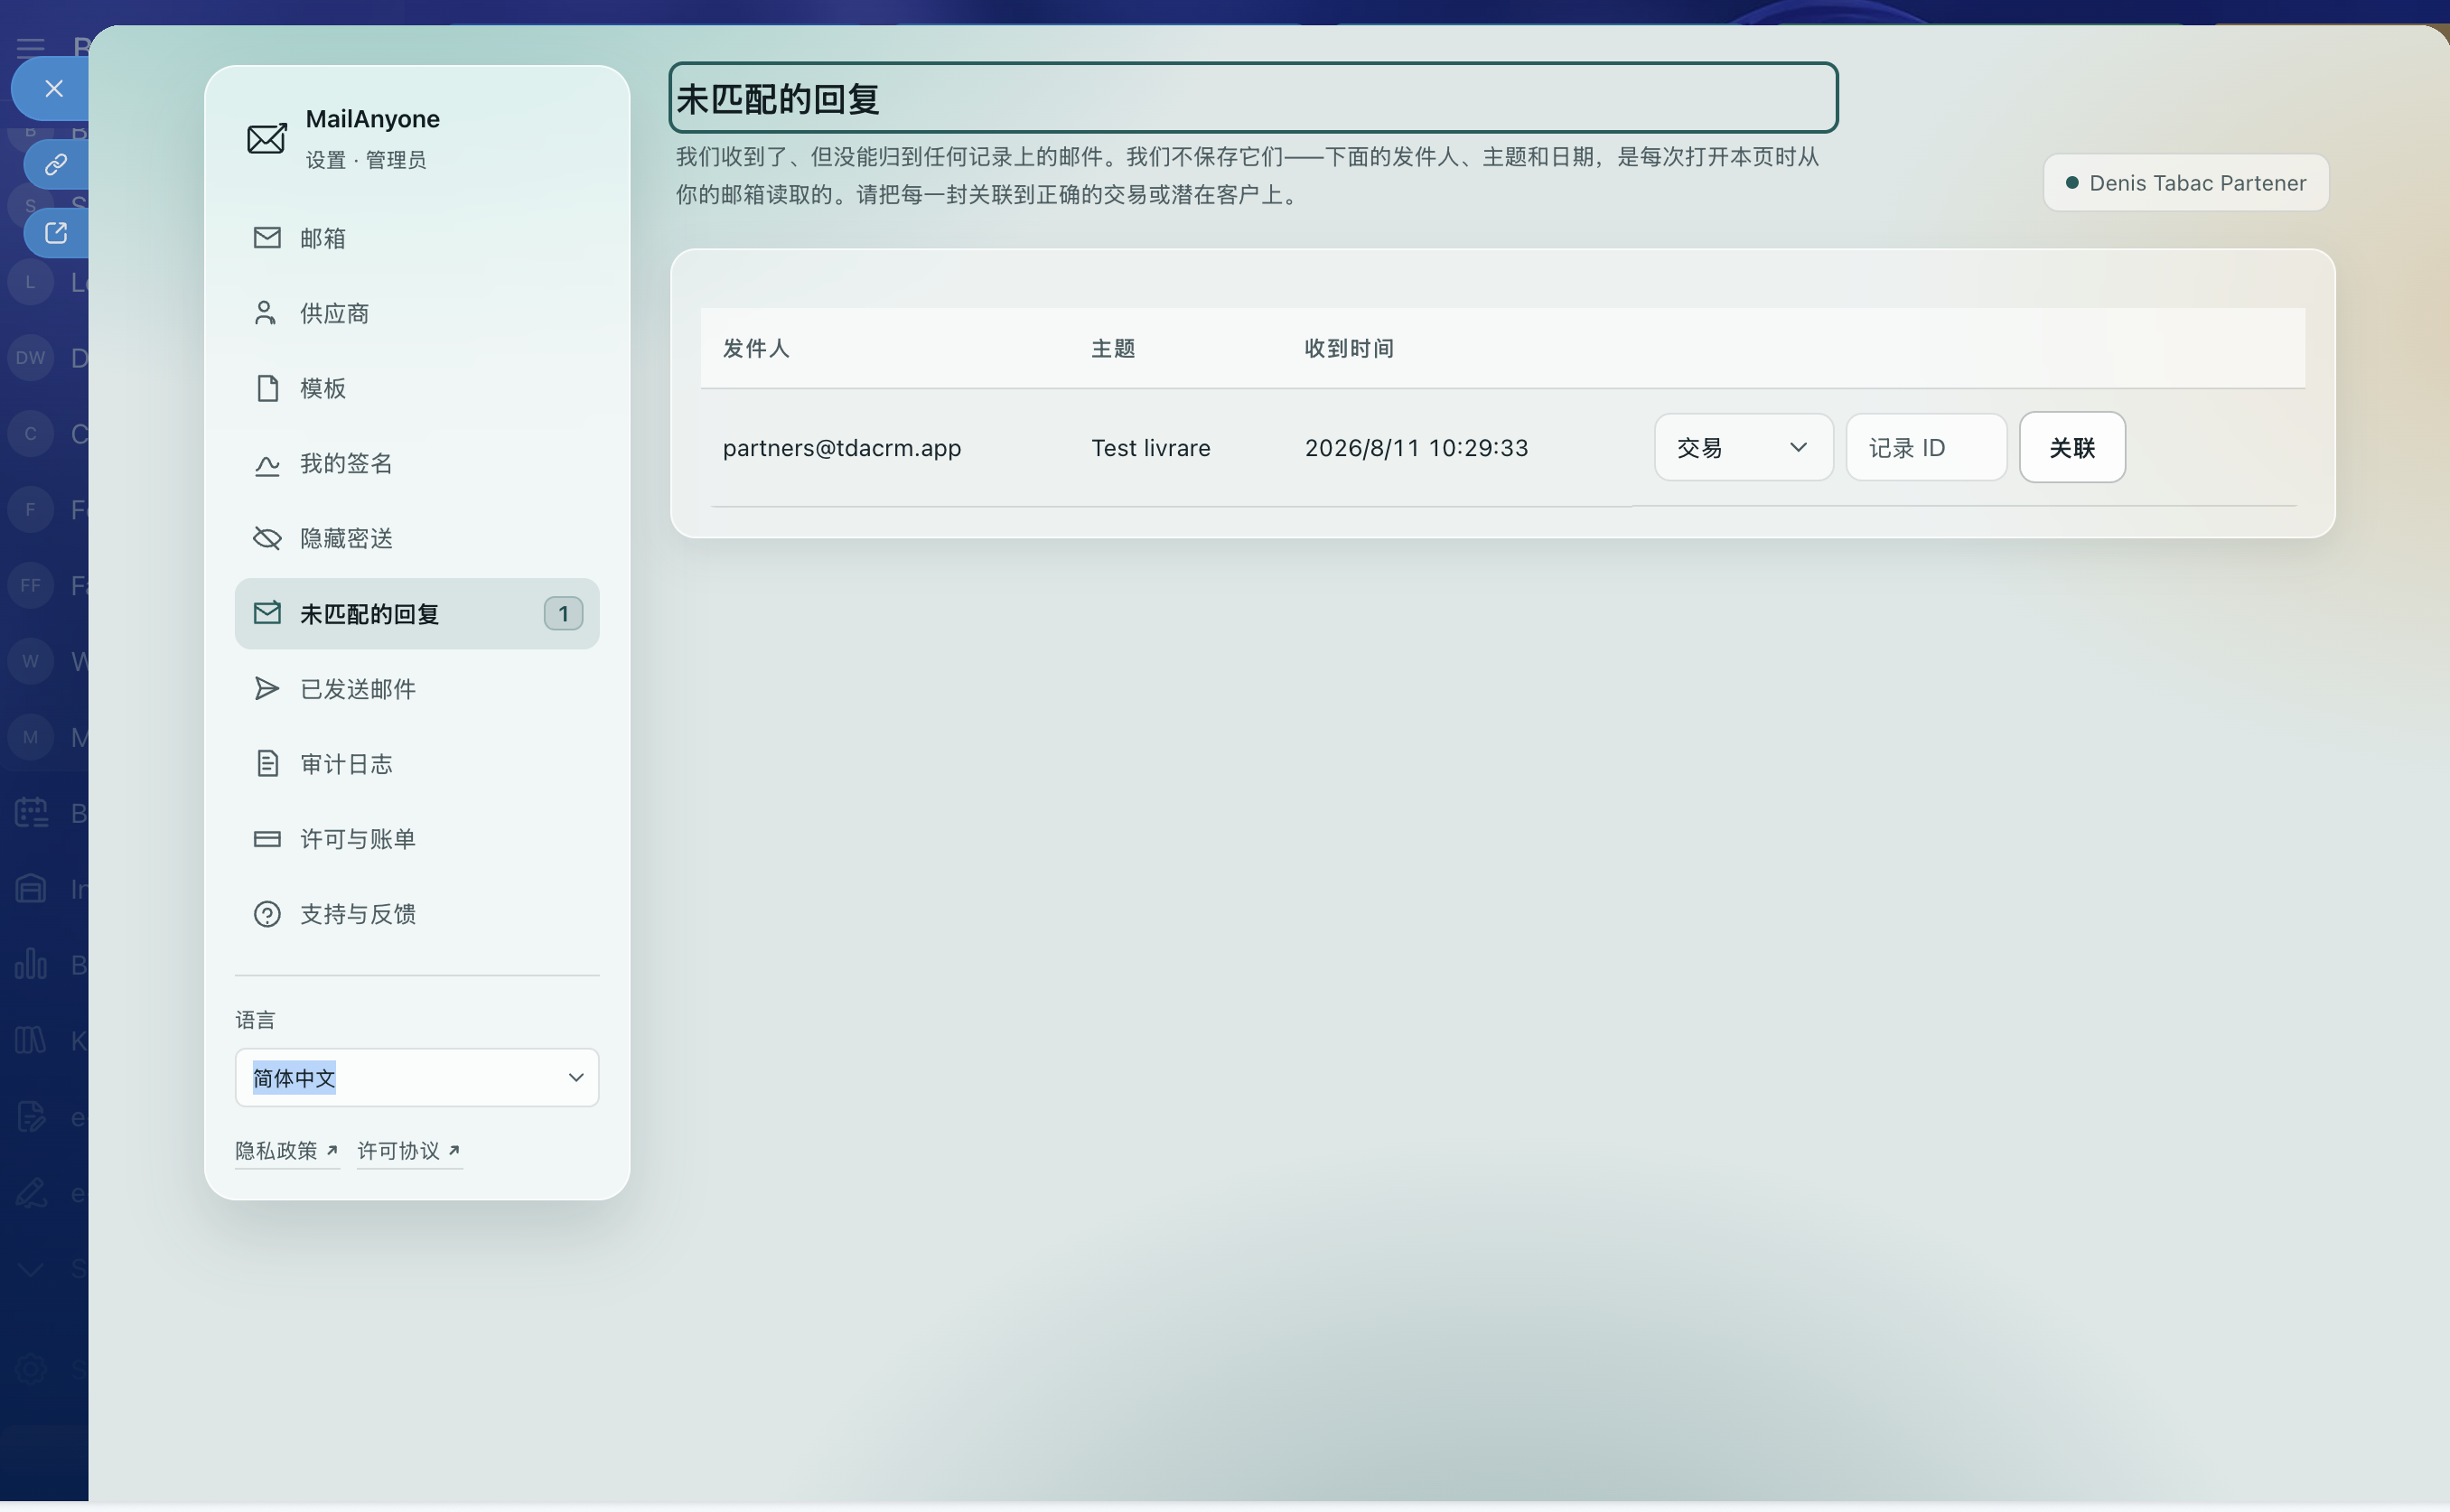Focus the 记录 ID input field
Screen dimensions: 2450x1512
coord(1926,447)
